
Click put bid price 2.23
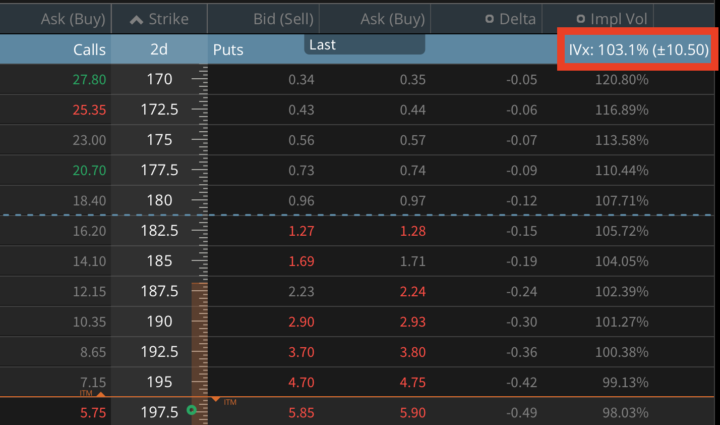click(x=301, y=291)
